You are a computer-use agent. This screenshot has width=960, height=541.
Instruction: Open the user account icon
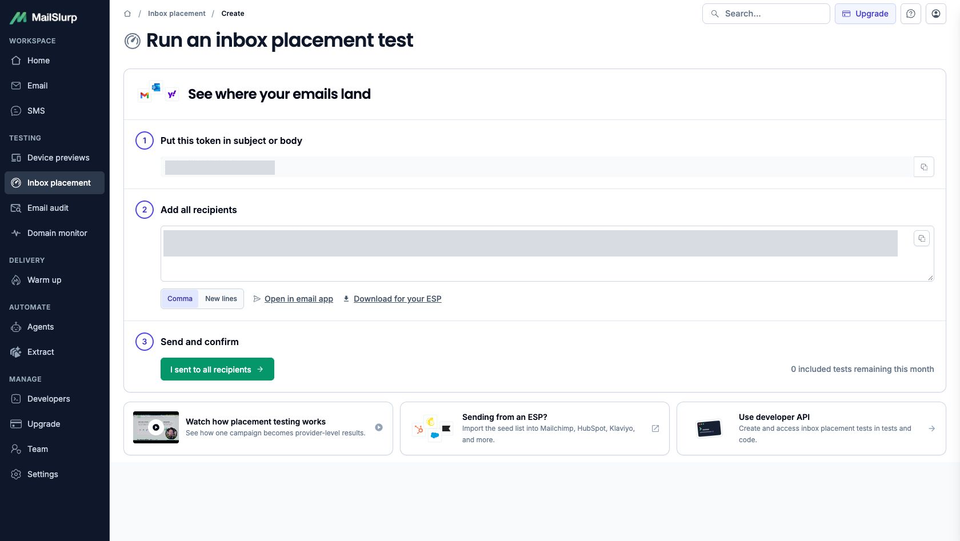click(936, 13)
